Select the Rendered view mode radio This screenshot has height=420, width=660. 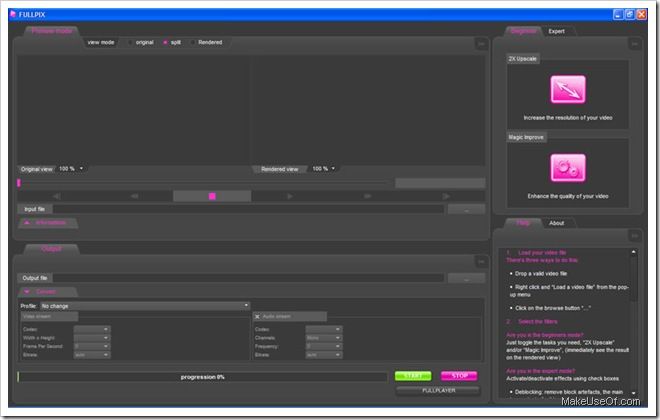(x=193, y=42)
